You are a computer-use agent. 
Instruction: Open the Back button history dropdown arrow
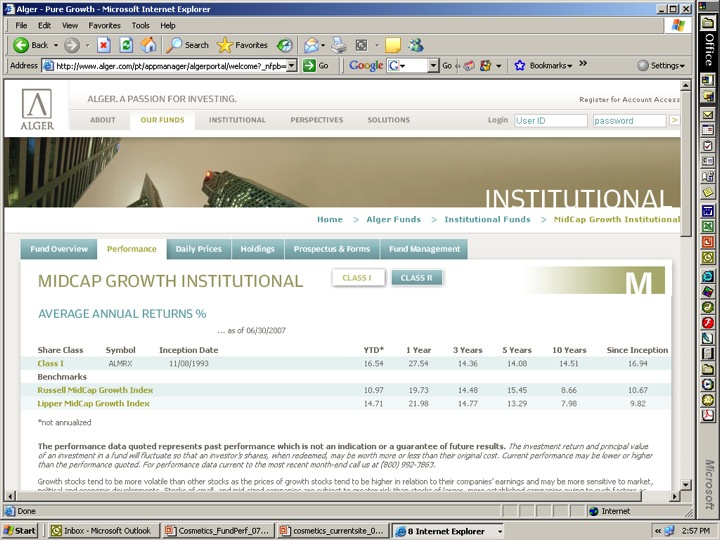tap(56, 45)
